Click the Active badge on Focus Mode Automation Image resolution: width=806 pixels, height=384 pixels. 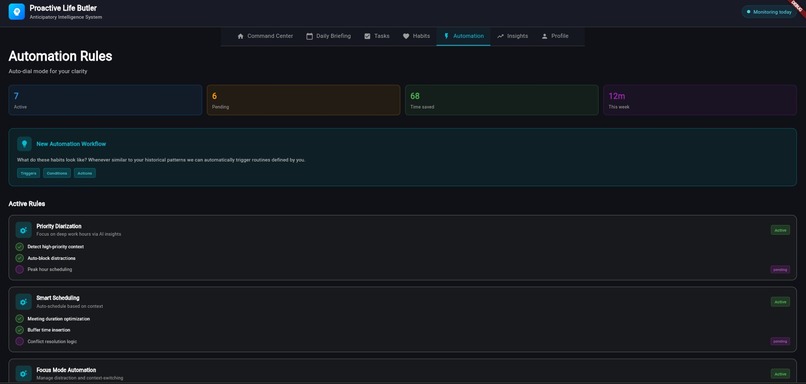pyautogui.click(x=780, y=374)
